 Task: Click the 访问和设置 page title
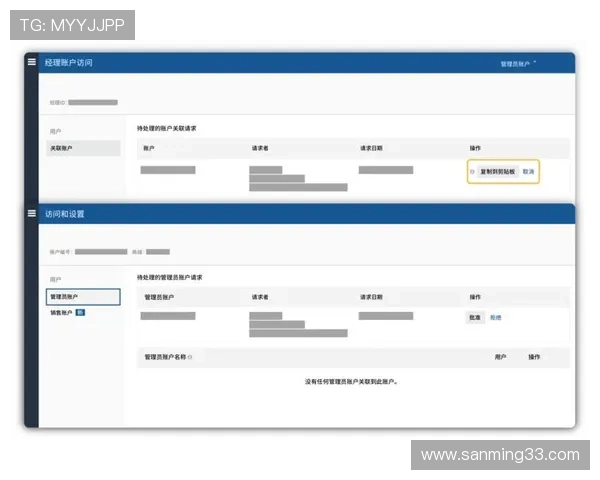pyautogui.click(x=65, y=213)
